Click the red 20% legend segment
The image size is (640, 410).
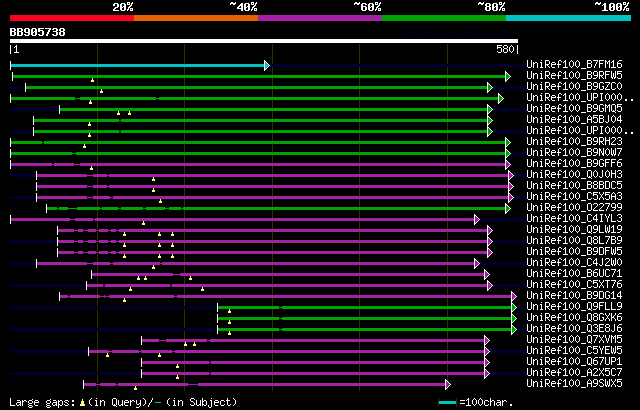[x=72, y=18]
